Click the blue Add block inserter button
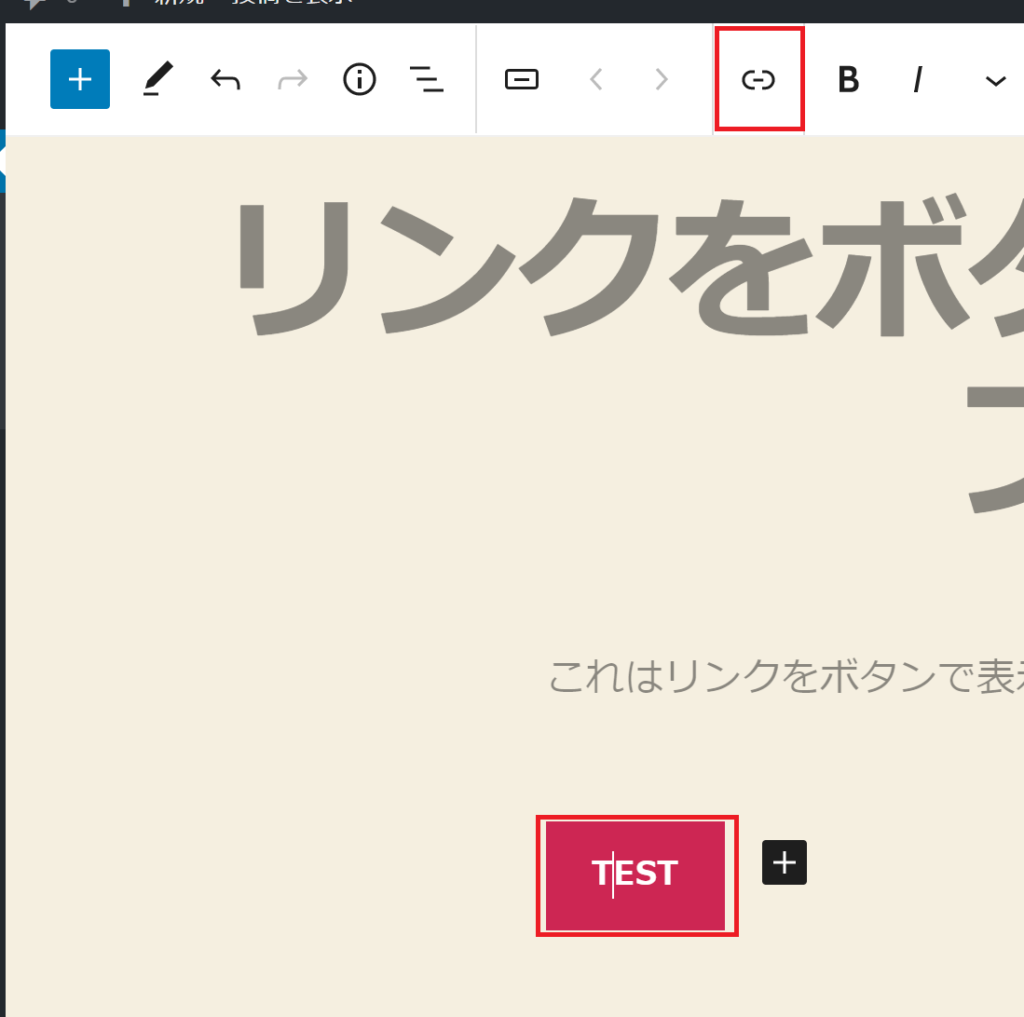 [x=80, y=79]
